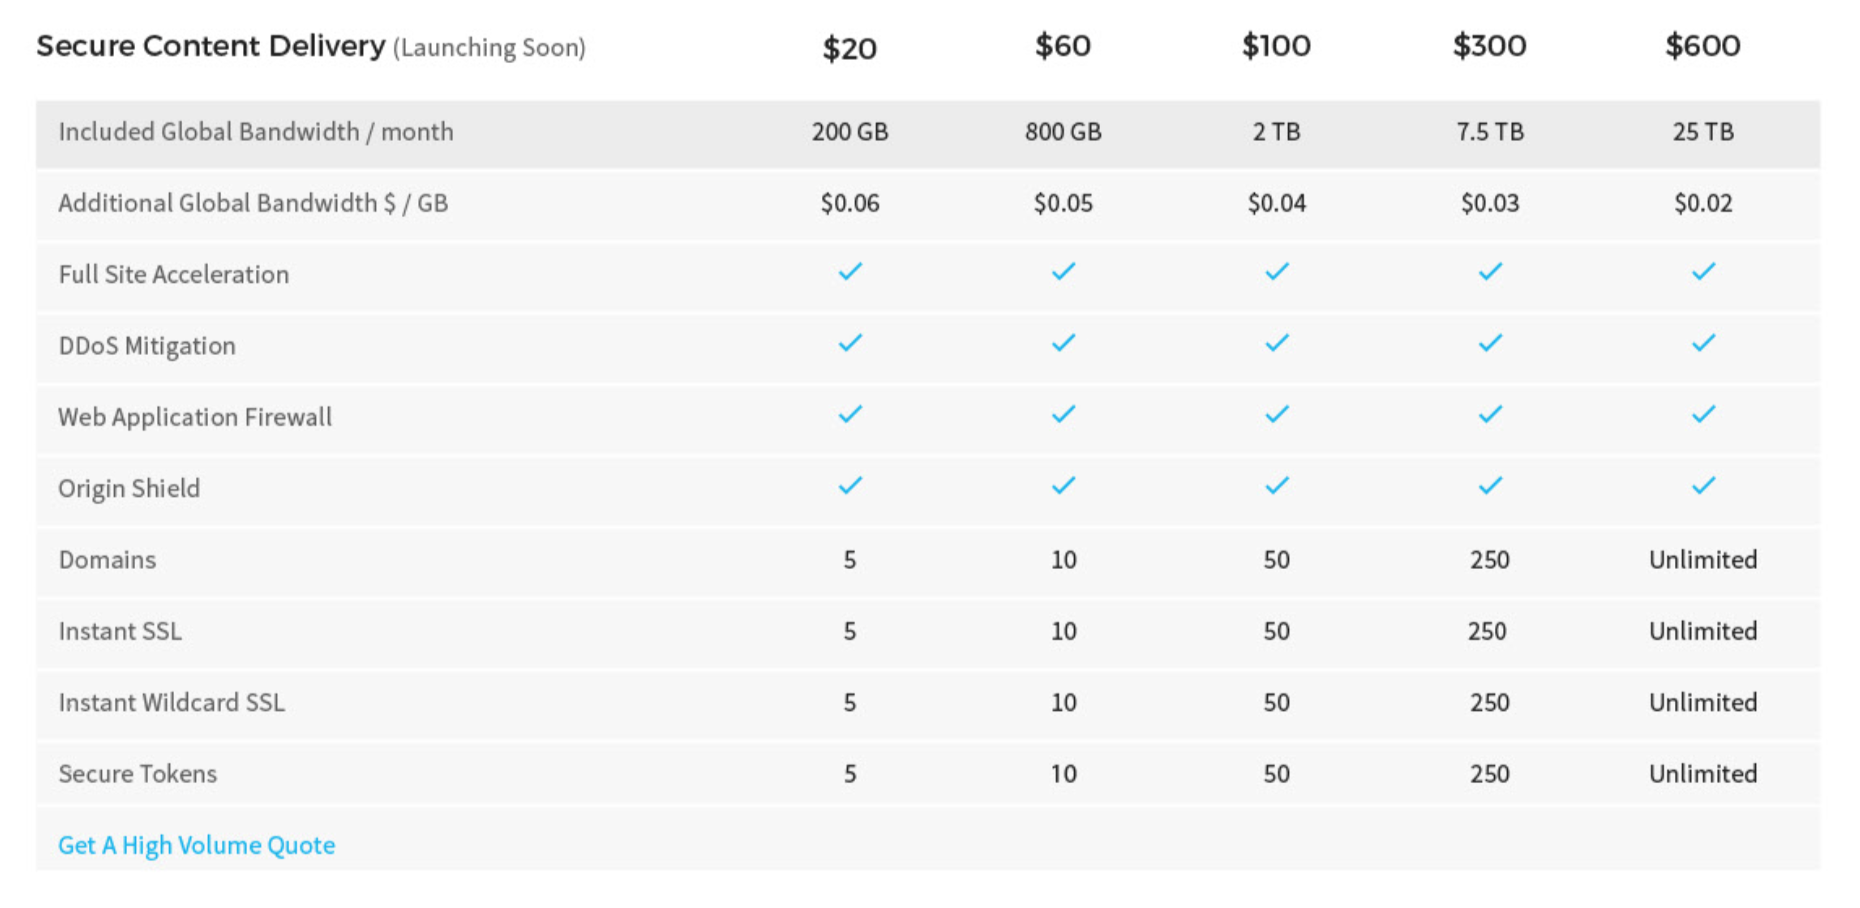Click DDoS Mitigation checkmark under $20 plan
This screenshot has width=1860, height=908.
click(850, 343)
